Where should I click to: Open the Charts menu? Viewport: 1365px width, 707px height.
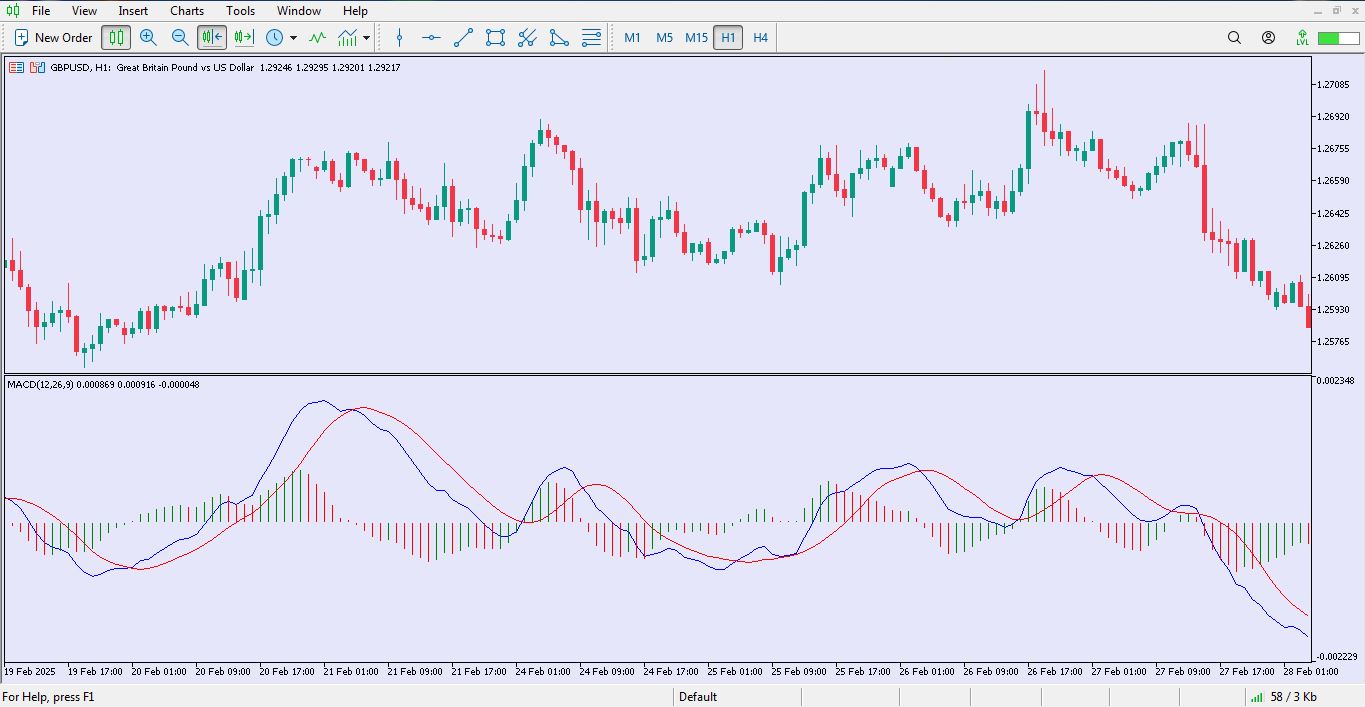(x=187, y=11)
